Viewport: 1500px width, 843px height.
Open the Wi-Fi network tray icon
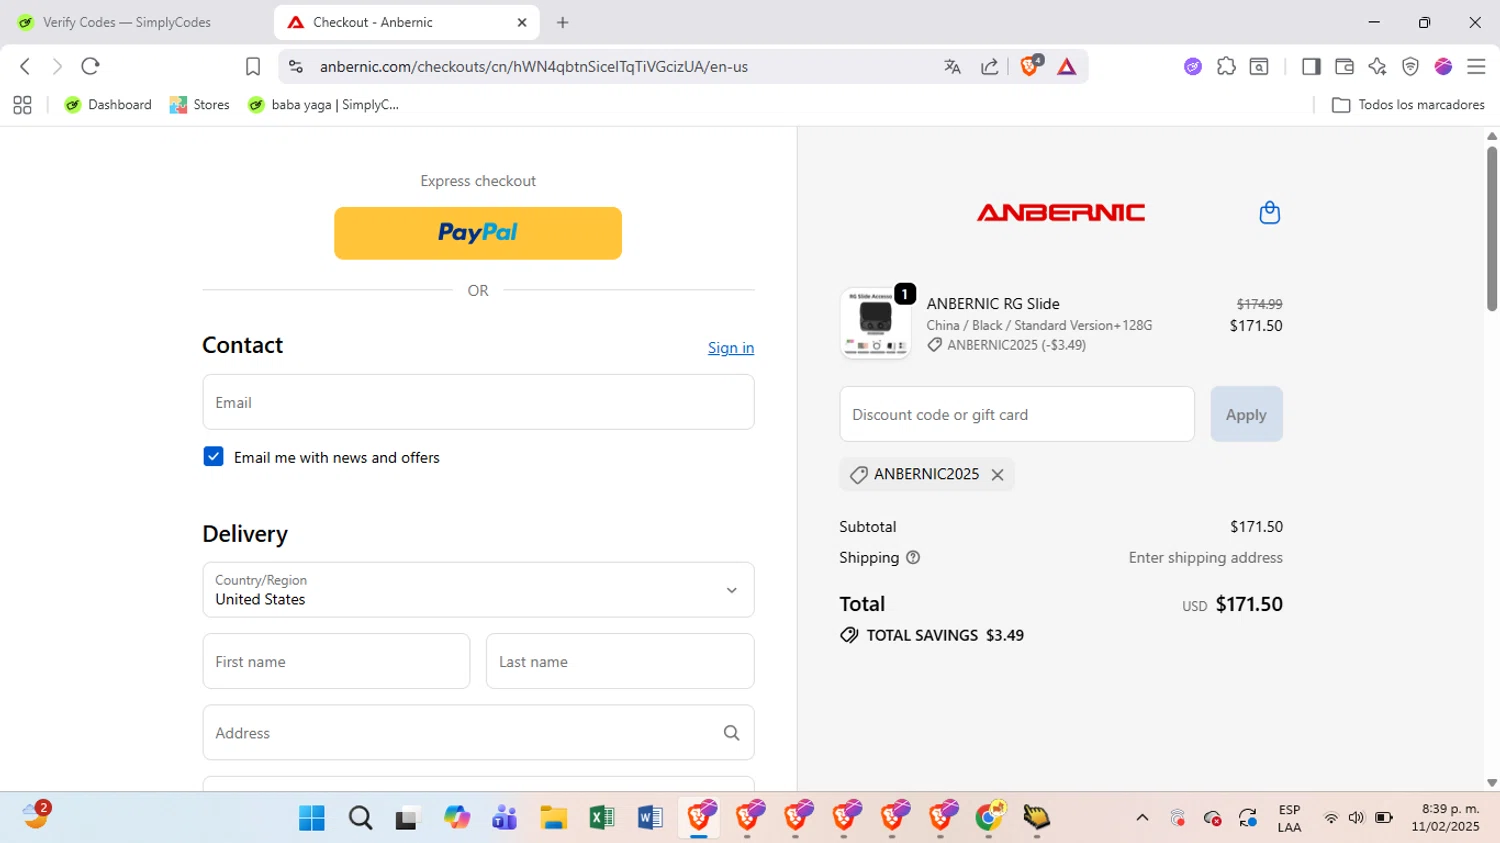1331,818
